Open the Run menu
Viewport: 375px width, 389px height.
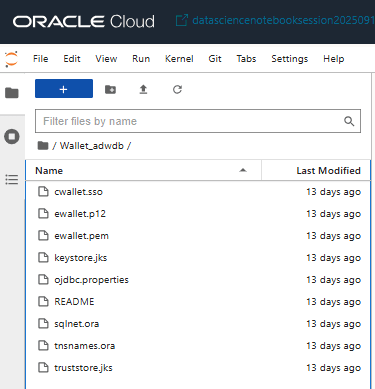coord(141,59)
